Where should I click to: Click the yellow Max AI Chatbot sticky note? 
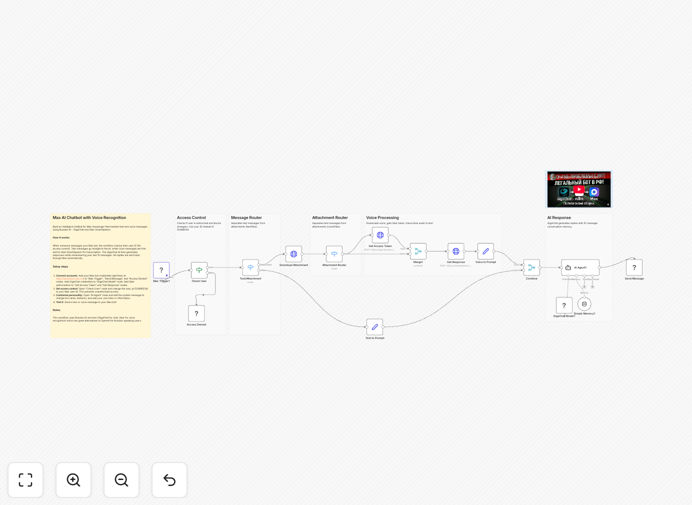click(x=101, y=276)
